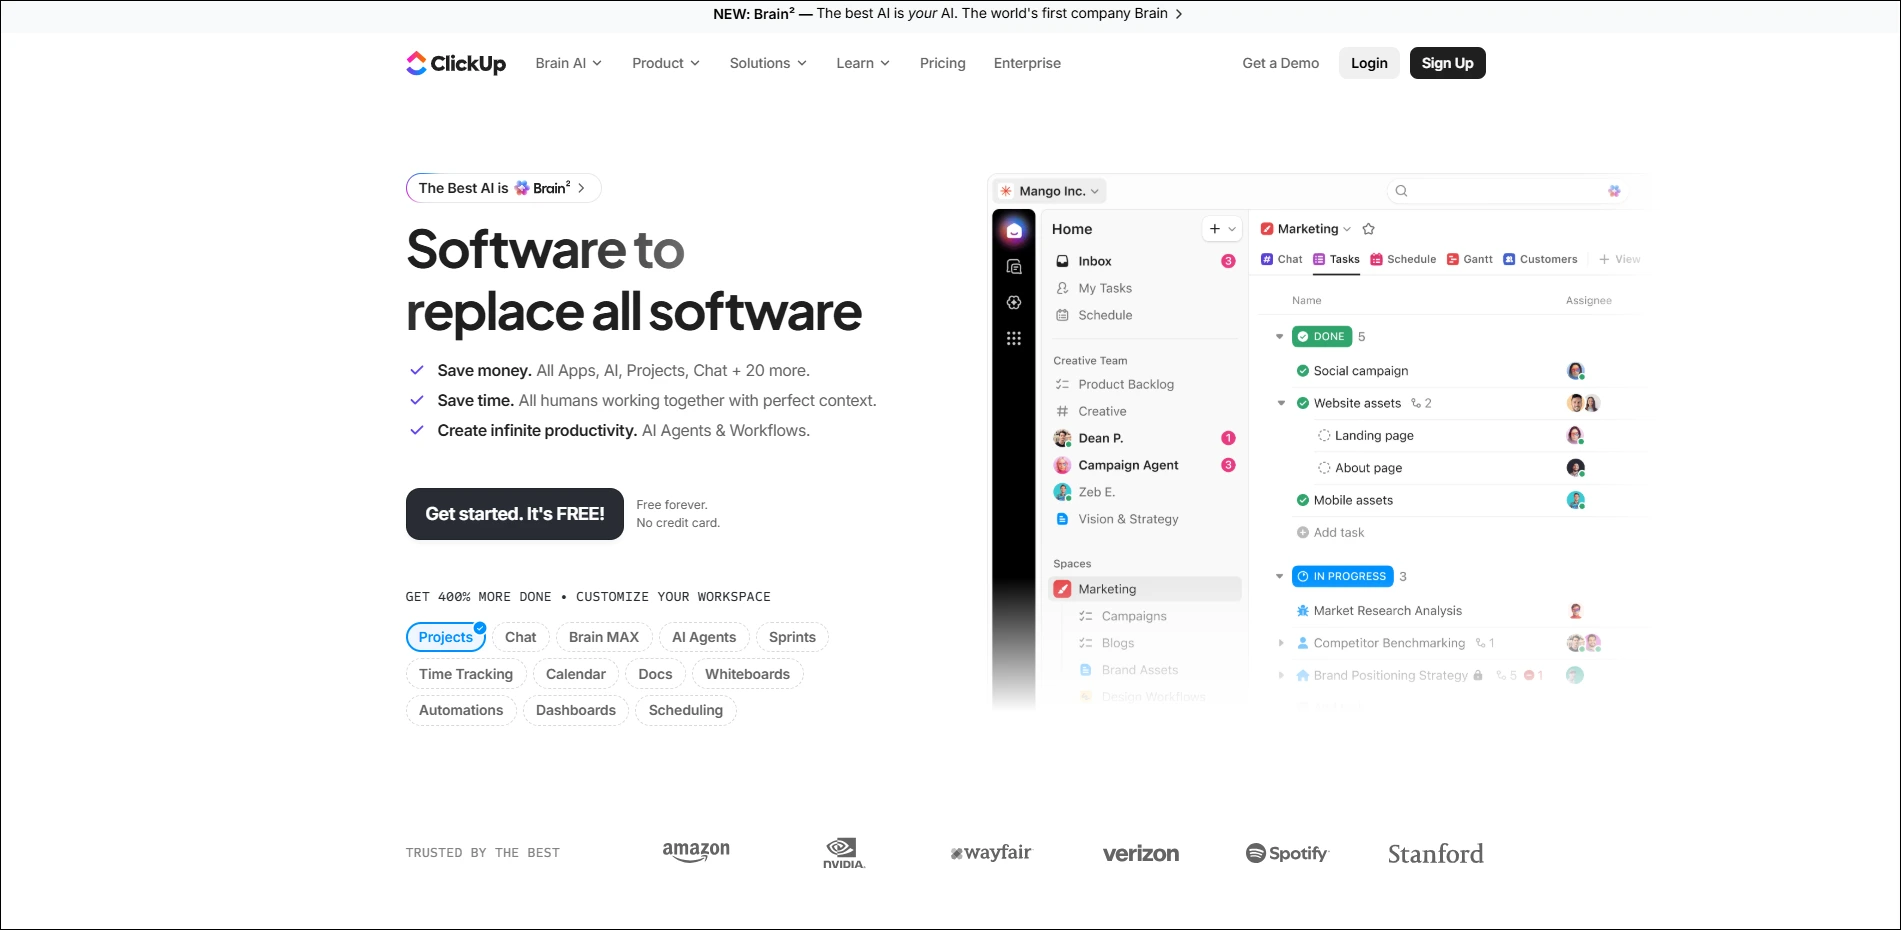Collapse Website assets subtasks
The height and width of the screenshot is (930, 1901).
(1281, 403)
